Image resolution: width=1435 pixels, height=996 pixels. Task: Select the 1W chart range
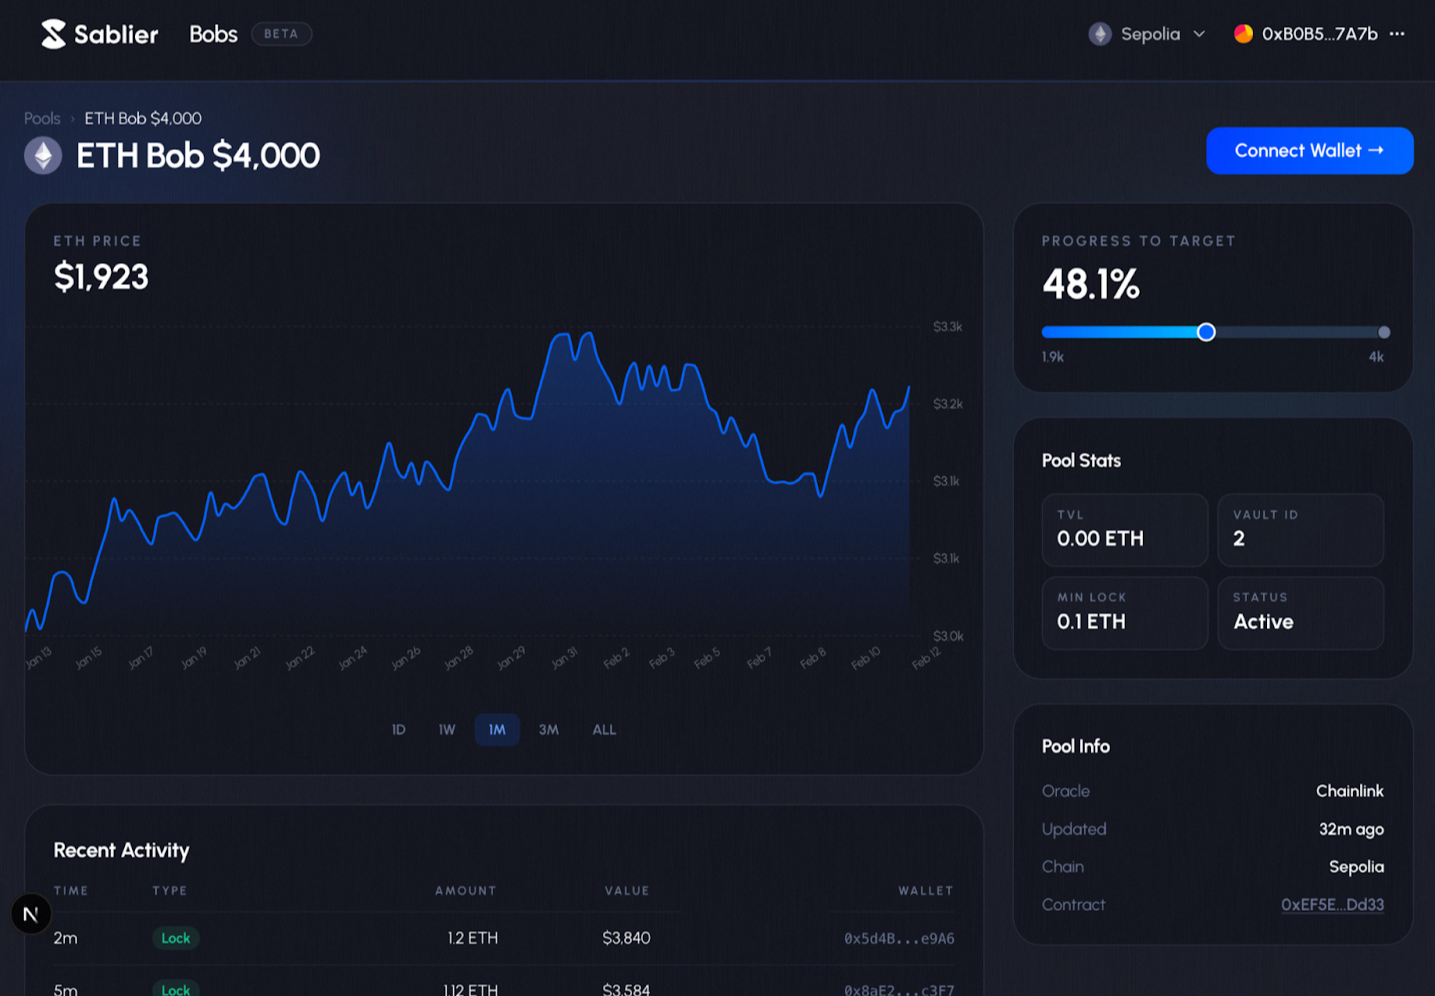[447, 730]
